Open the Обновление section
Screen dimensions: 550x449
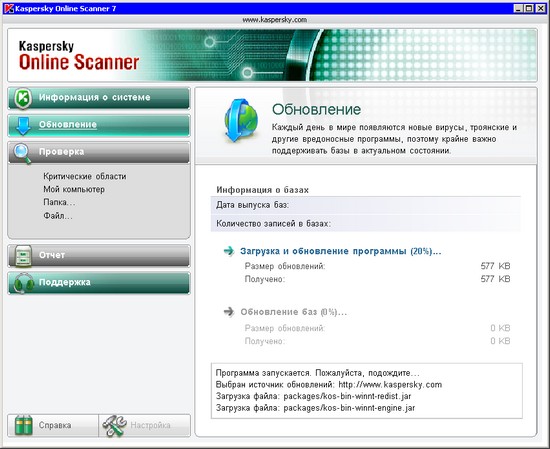[x=99, y=126]
